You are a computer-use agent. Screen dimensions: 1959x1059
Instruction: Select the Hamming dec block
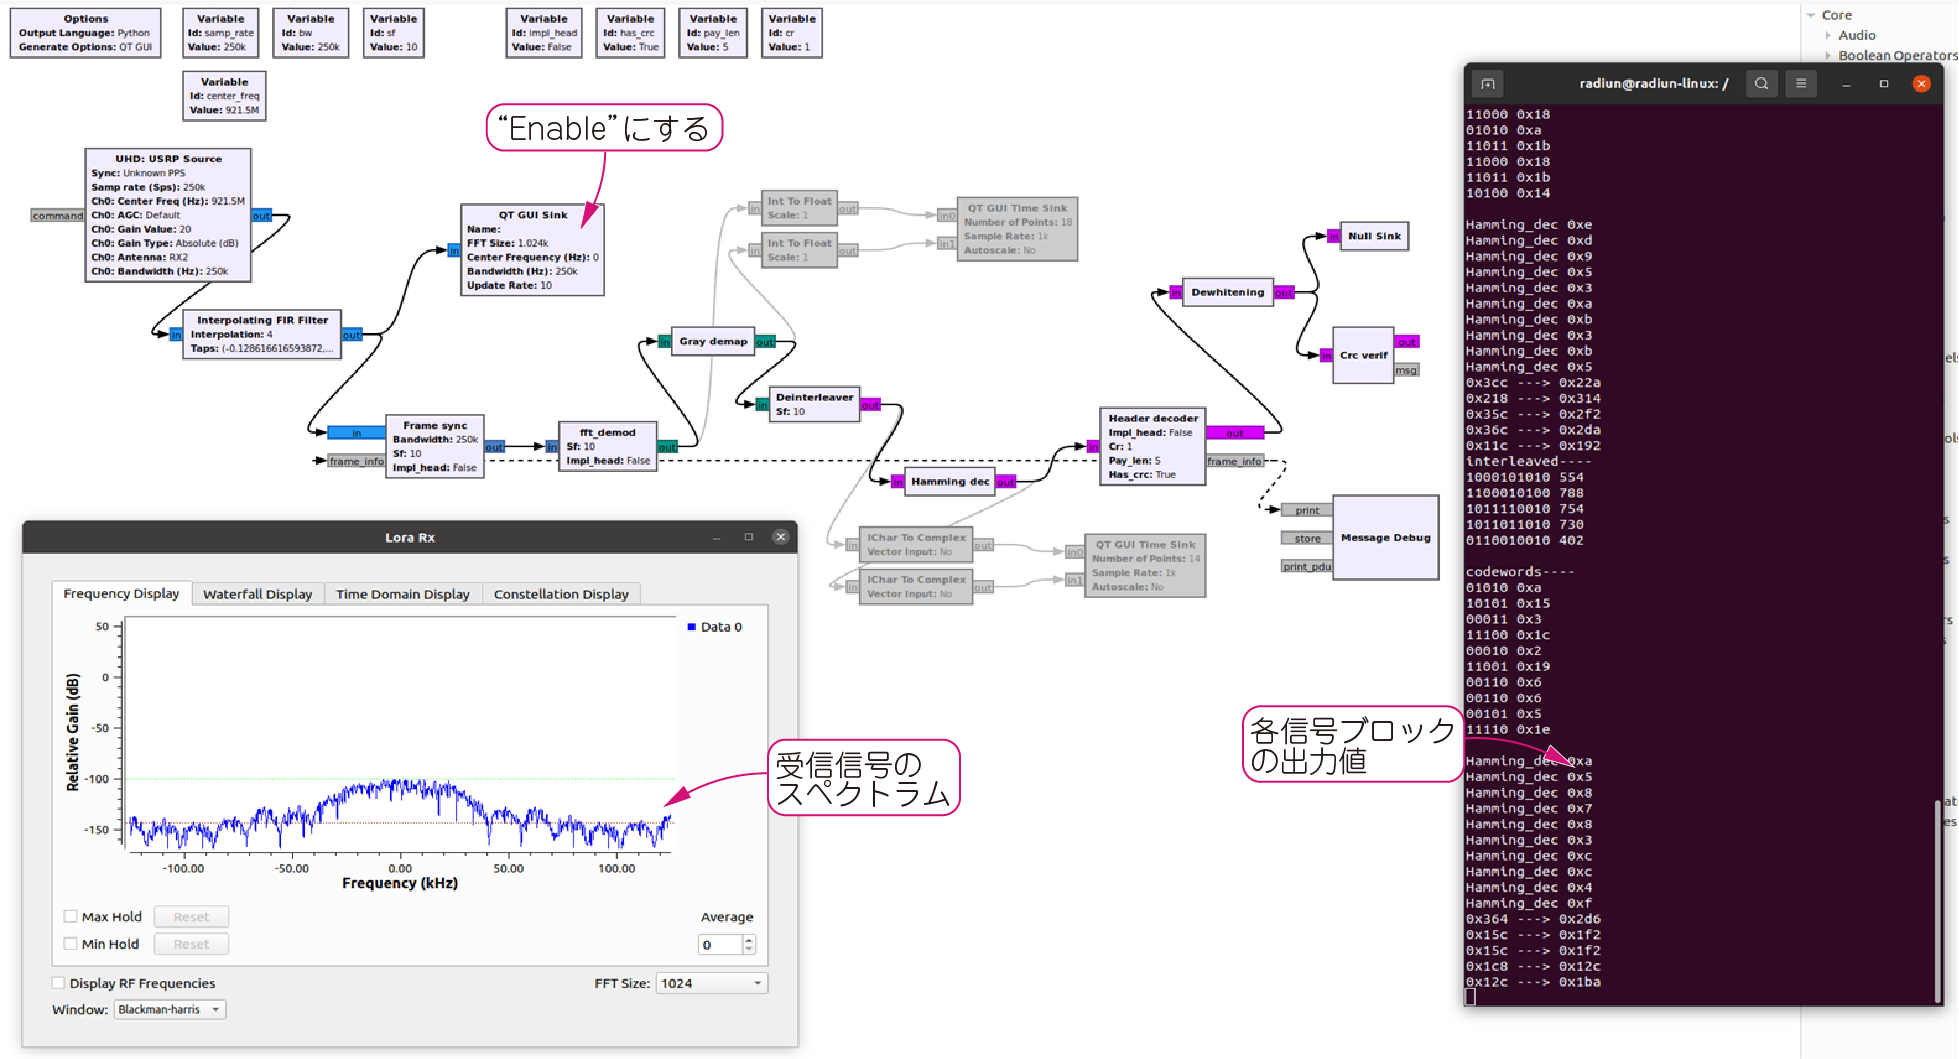[x=949, y=482]
